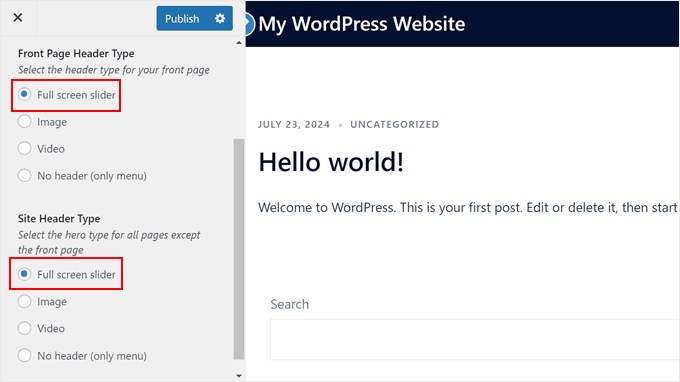Viewport: 680px width, 382px height.
Task: Click the sidebar scrollbar up arrow
Action: pos(239,43)
